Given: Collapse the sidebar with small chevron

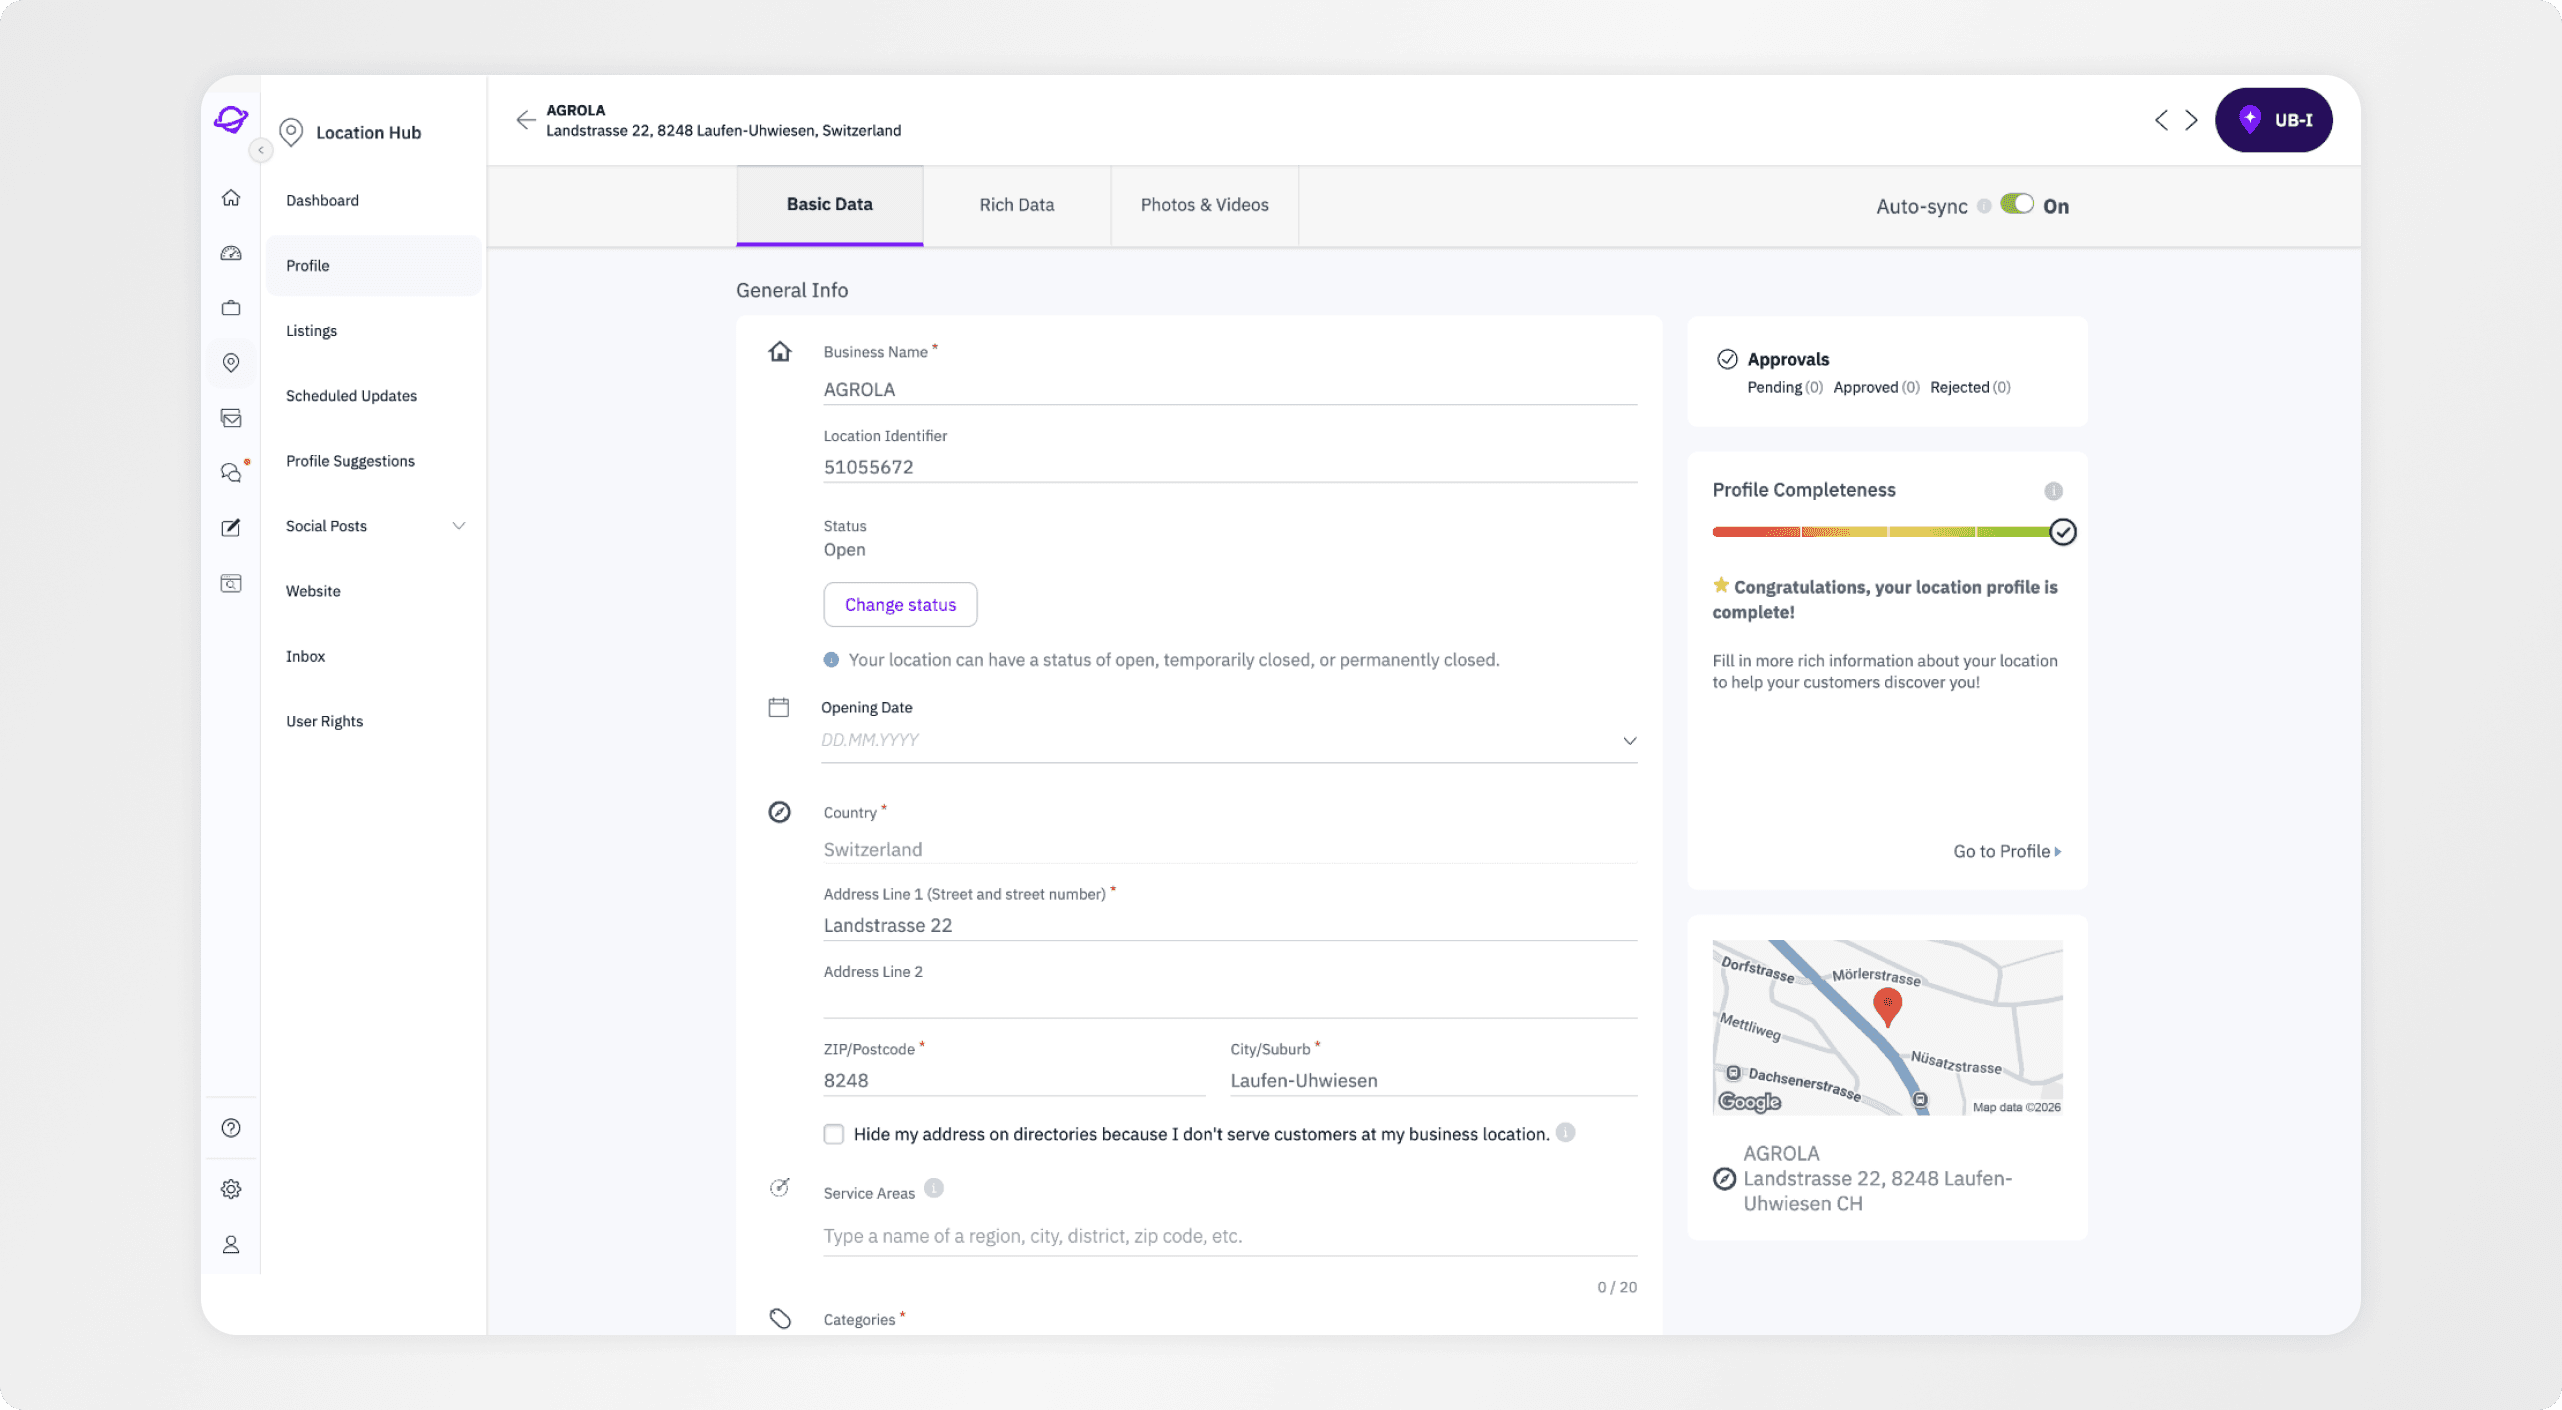Looking at the screenshot, I should 261,150.
